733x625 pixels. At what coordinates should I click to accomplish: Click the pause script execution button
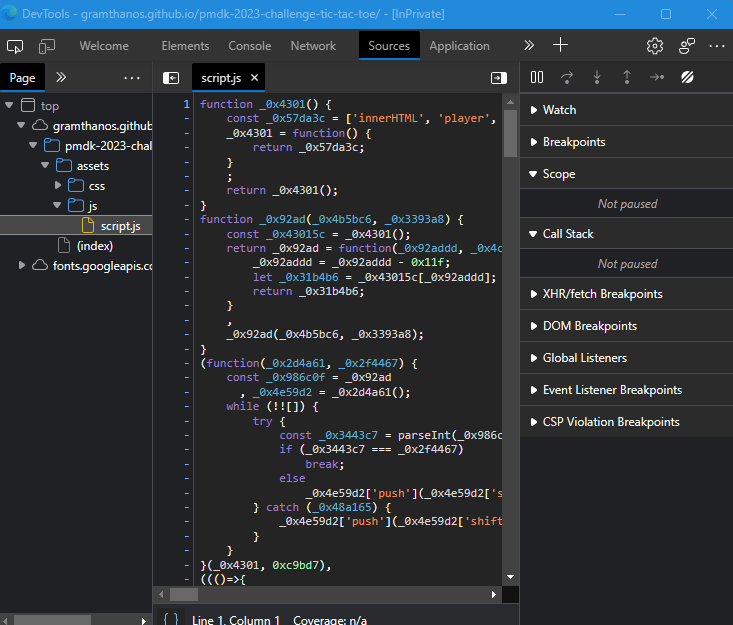(x=537, y=77)
